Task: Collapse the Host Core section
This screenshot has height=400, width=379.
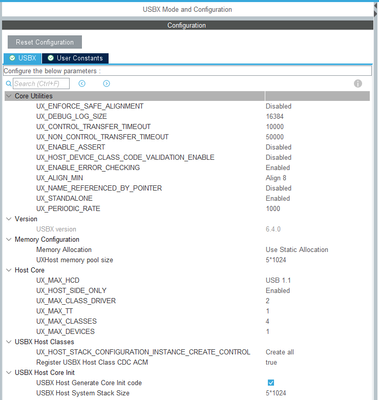Action: 9,270
